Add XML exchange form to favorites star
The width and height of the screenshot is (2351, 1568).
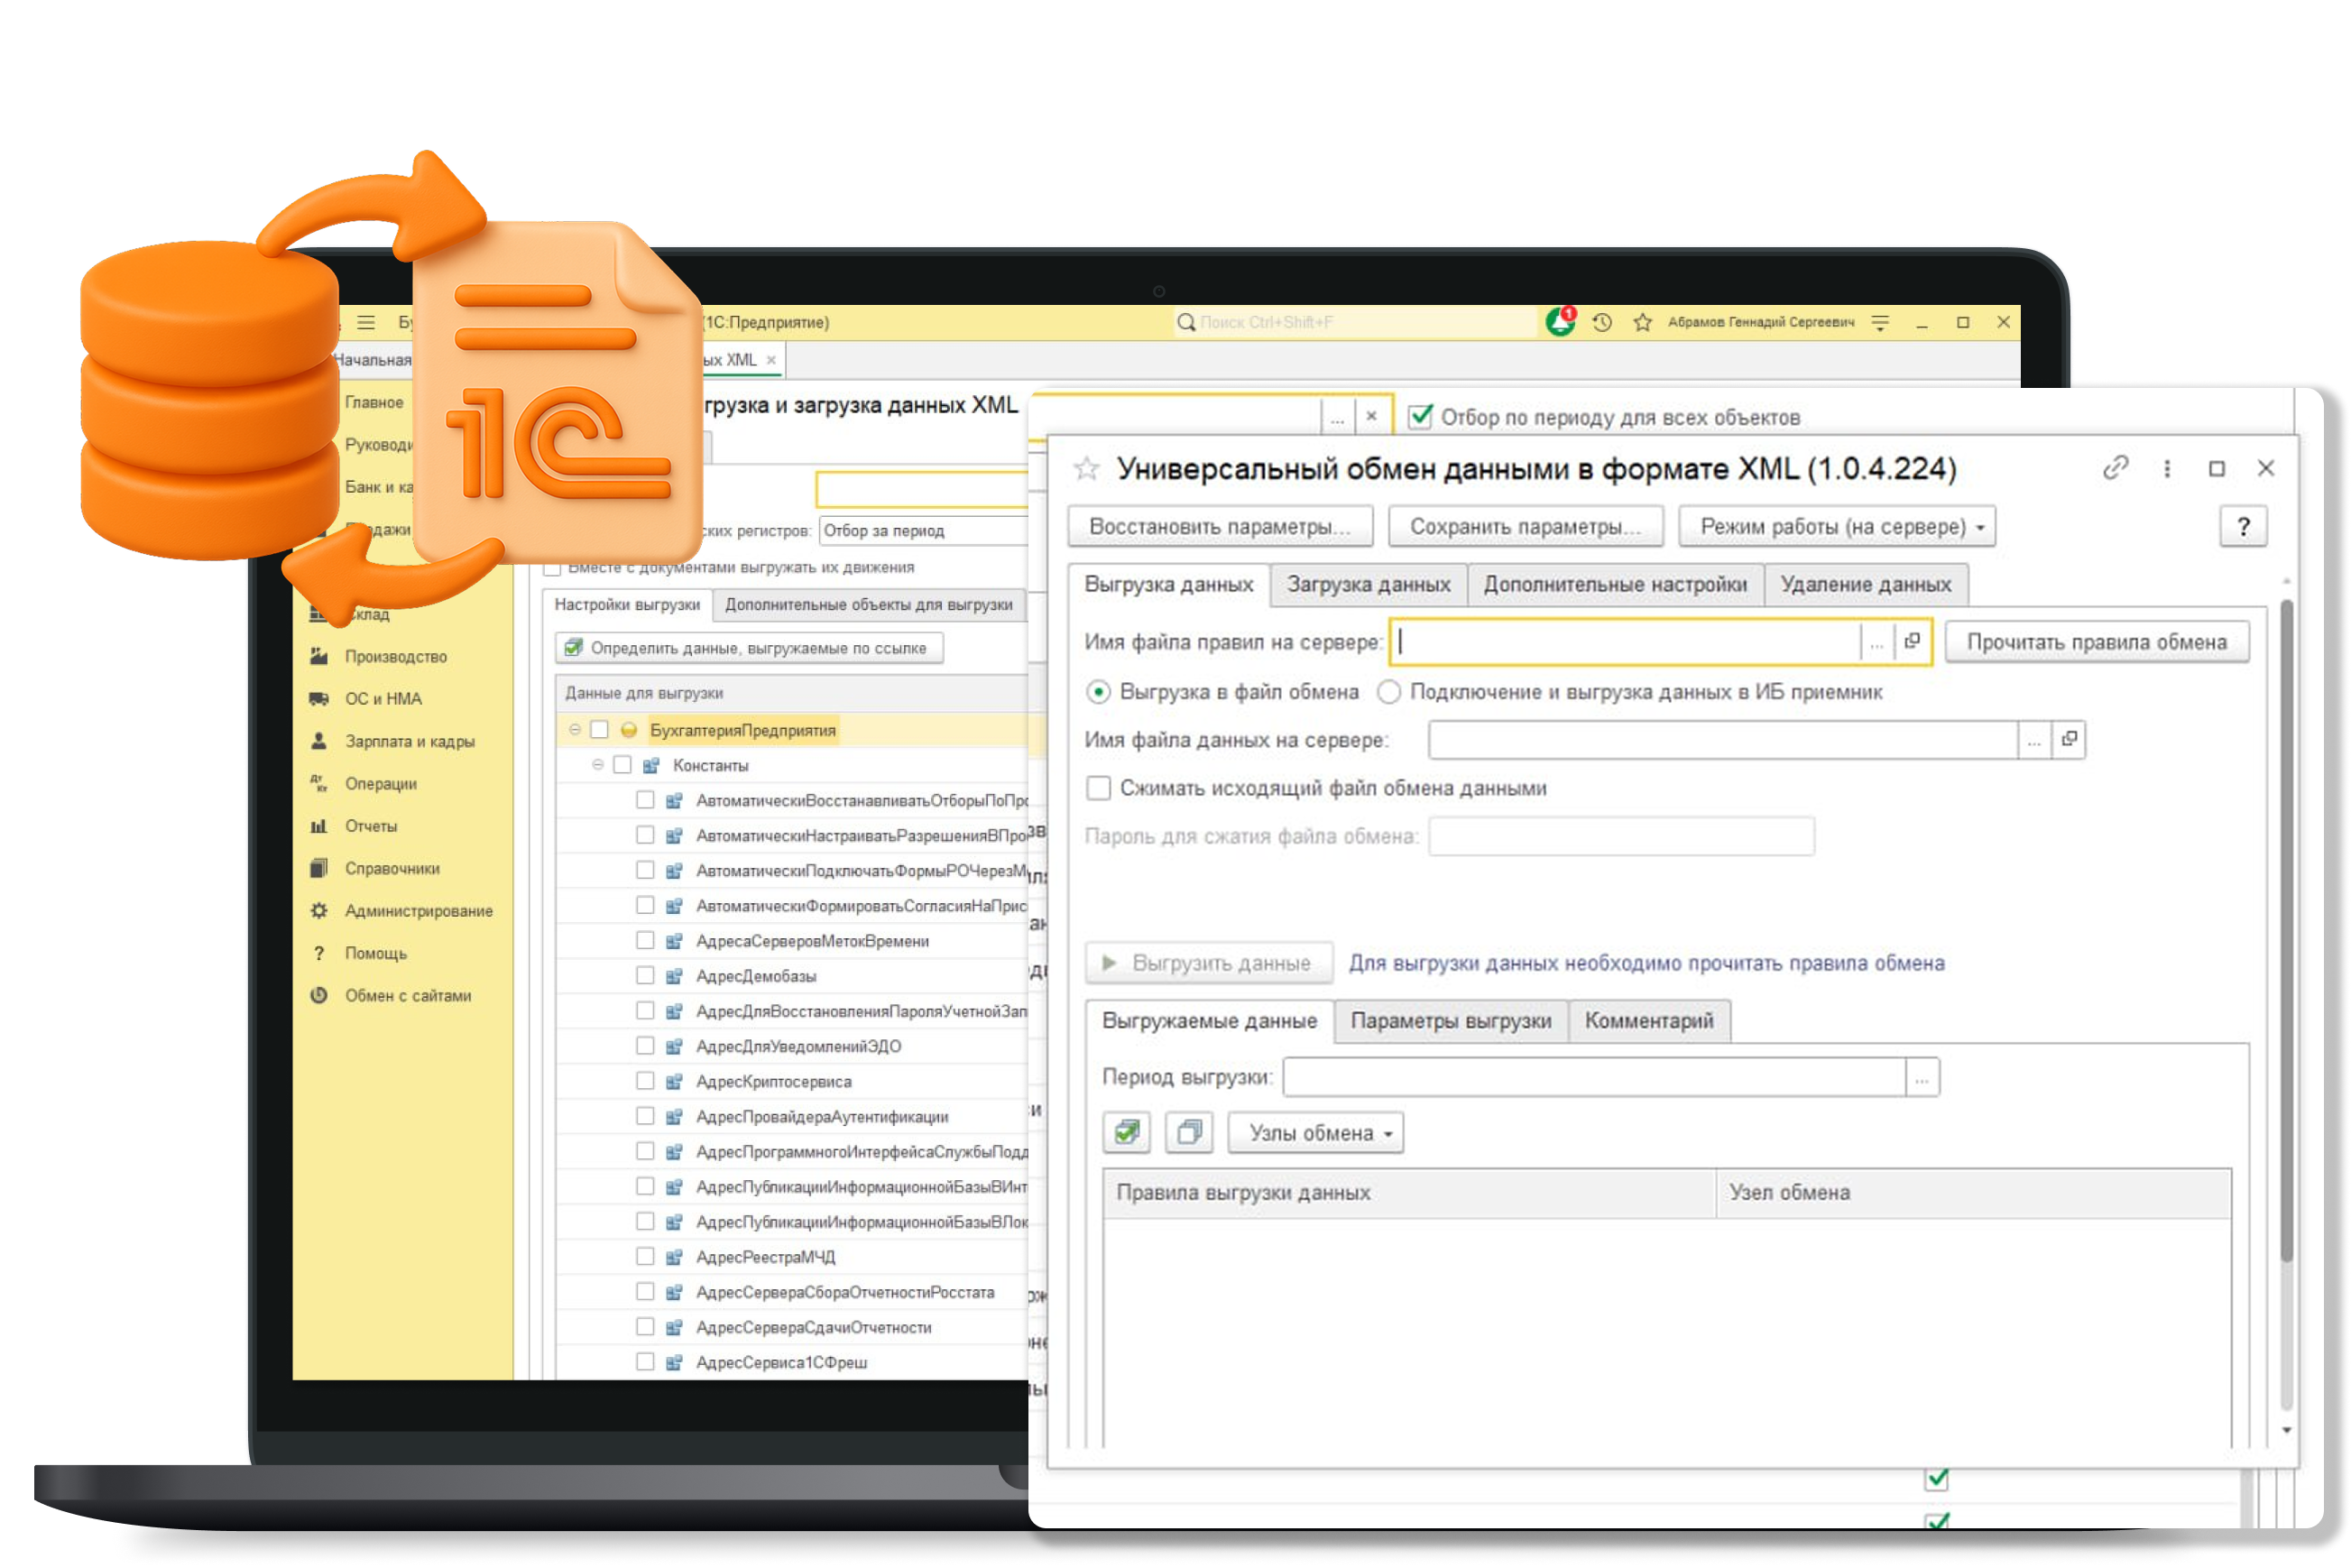coord(1087,468)
